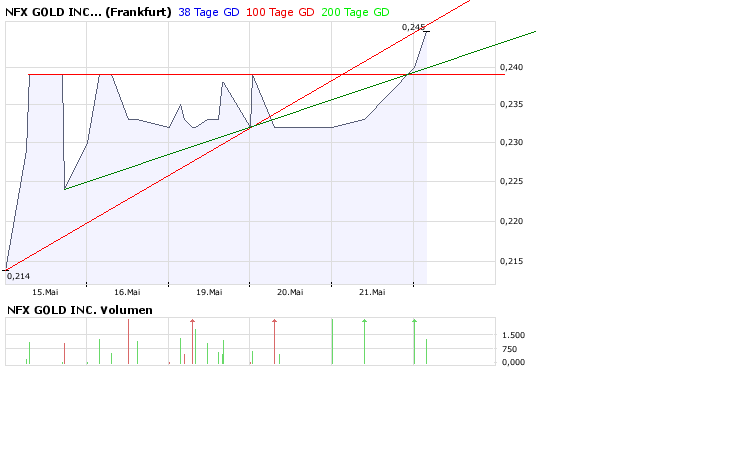Select the 38 Tage GD legend label
Viewport: 738px width, 475px height.
click(209, 12)
